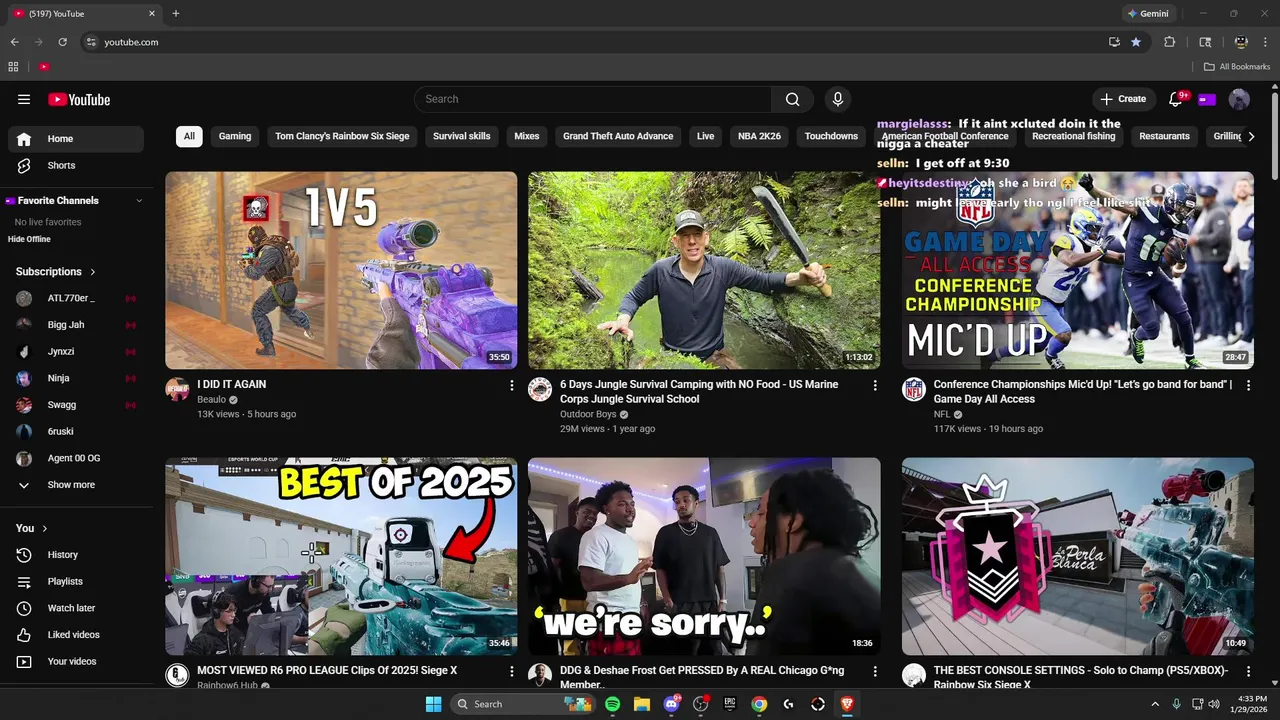Image resolution: width=1280 pixels, height=720 pixels.
Task: Open Epic Games Launcher from taskbar
Action: coord(730,704)
